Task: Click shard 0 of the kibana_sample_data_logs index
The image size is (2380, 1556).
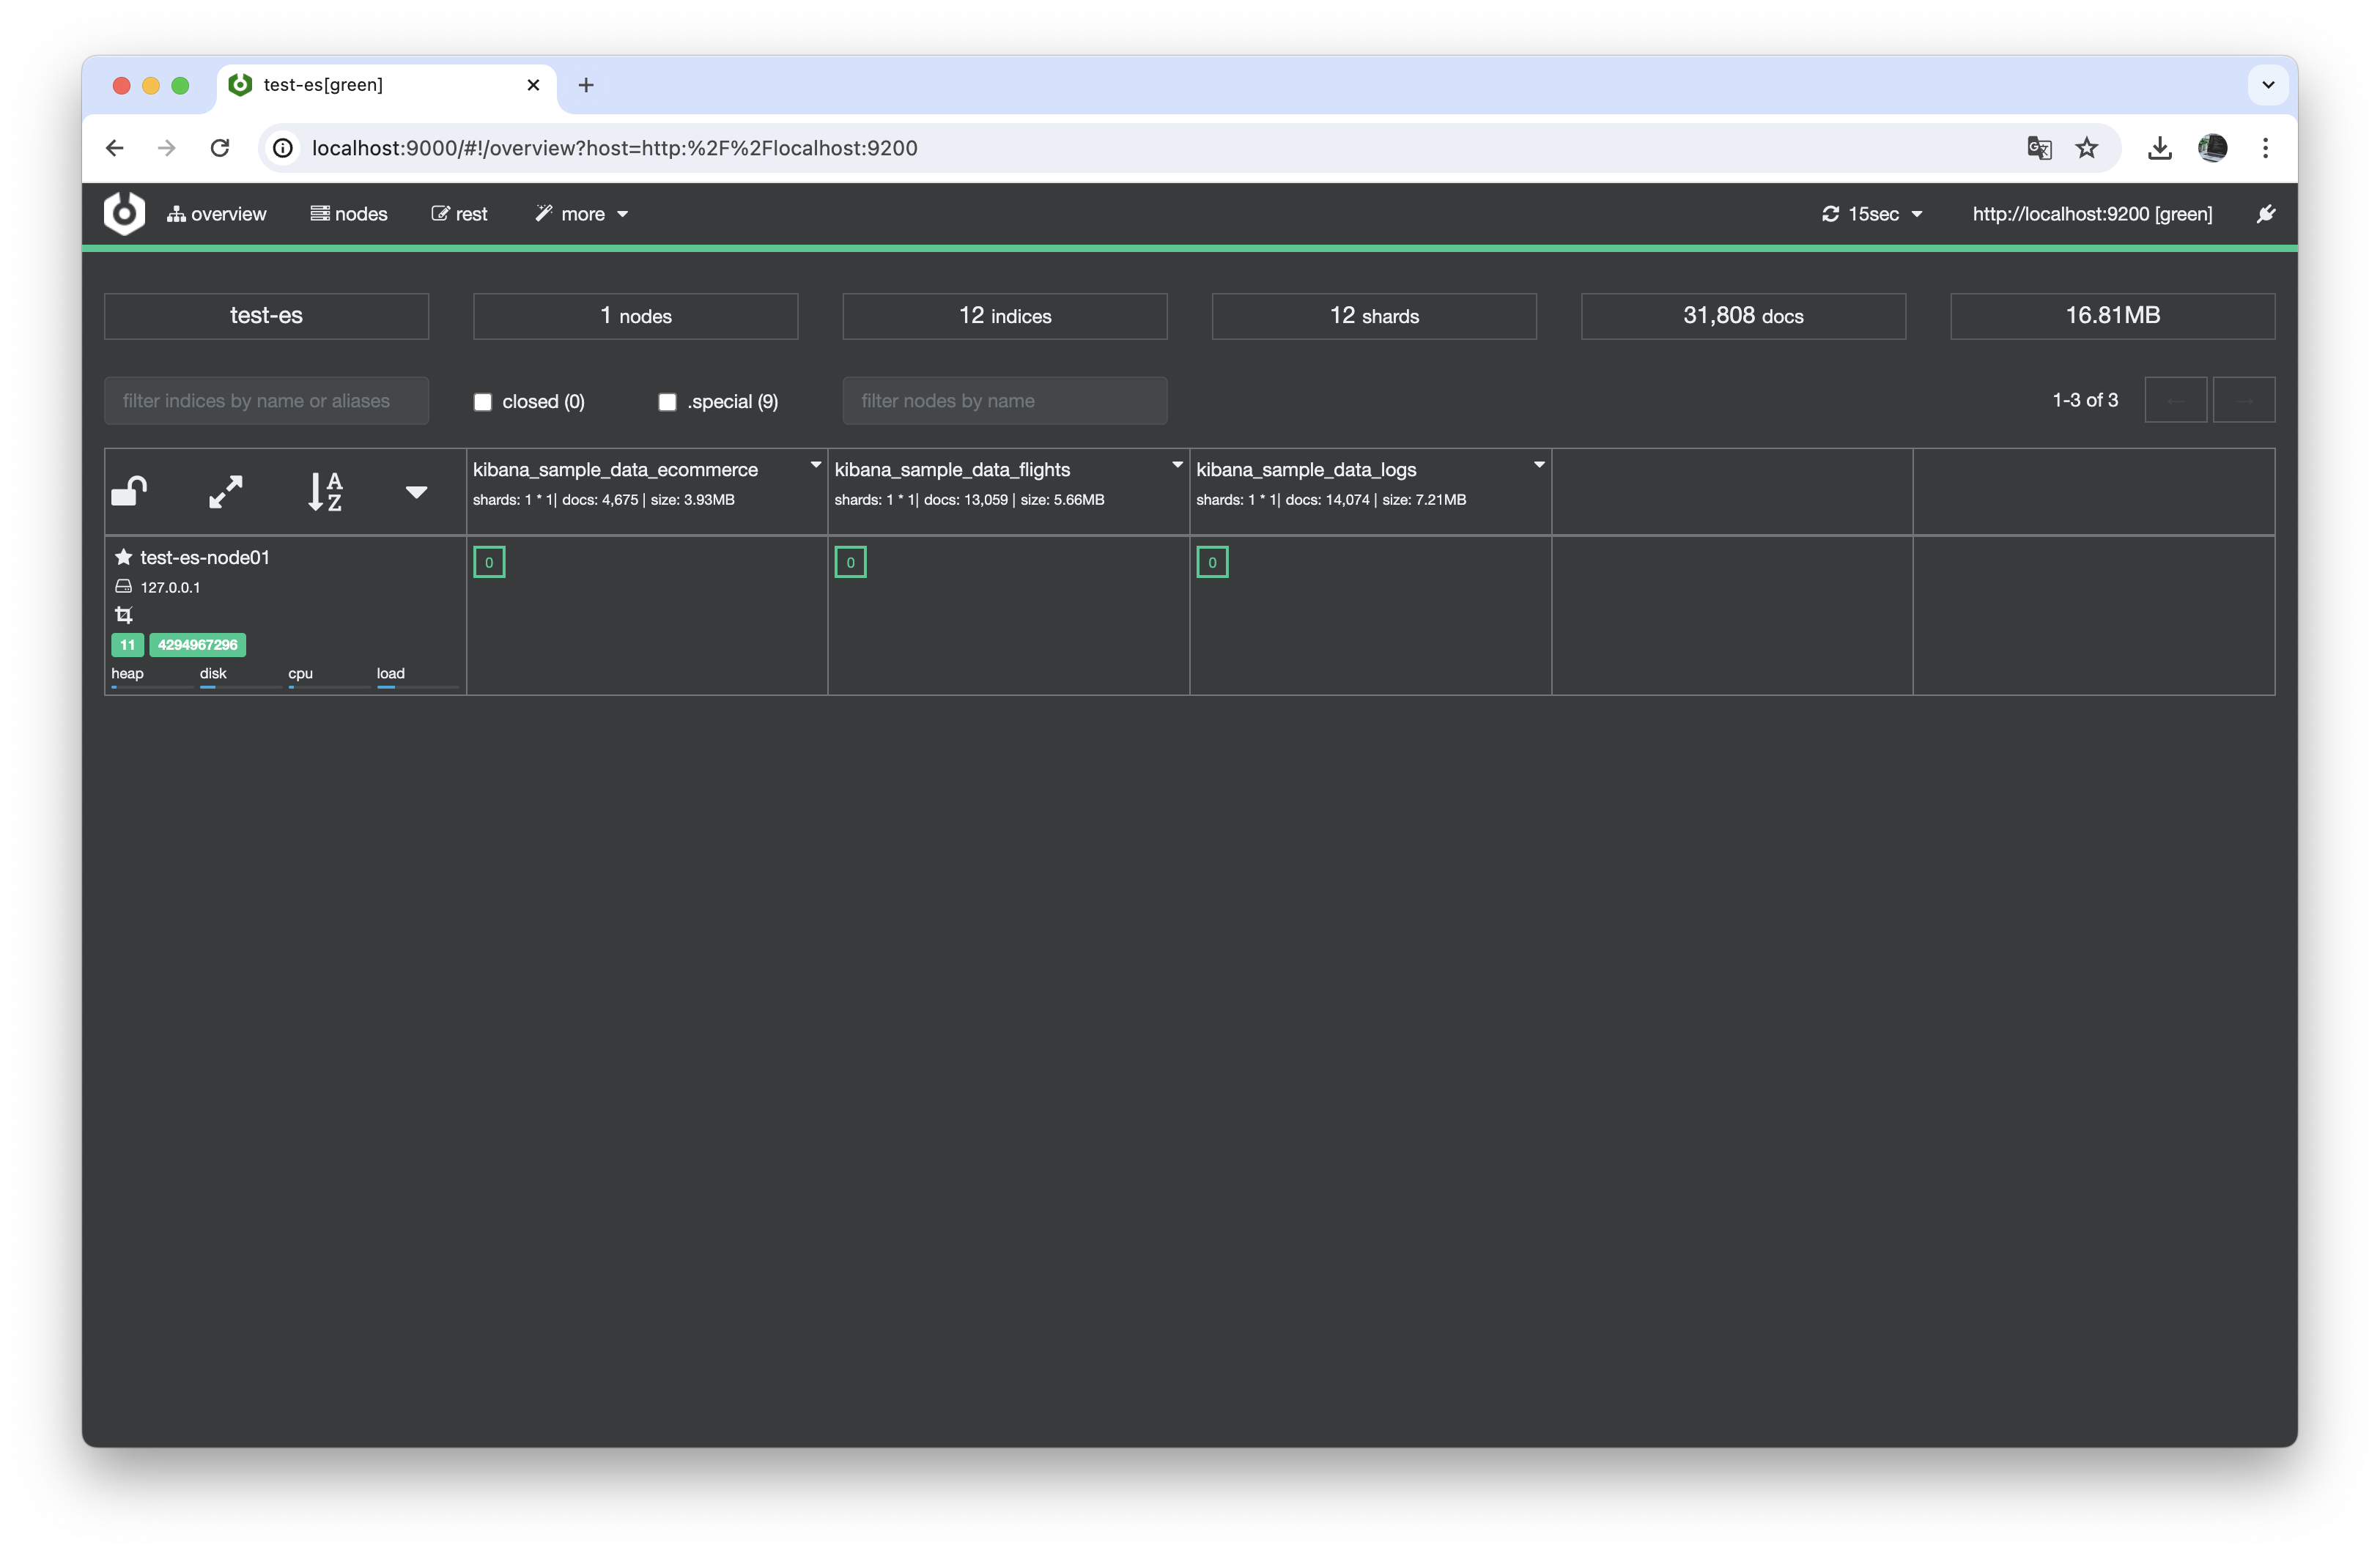Action: (1212, 562)
